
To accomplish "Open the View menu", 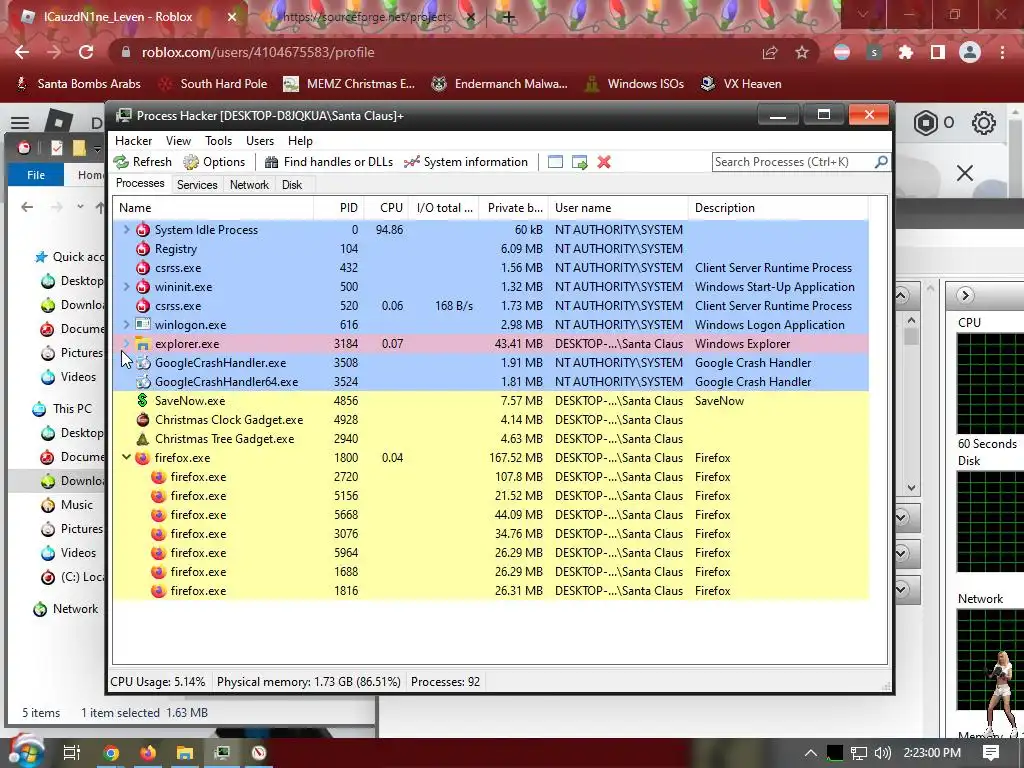I will 178,140.
